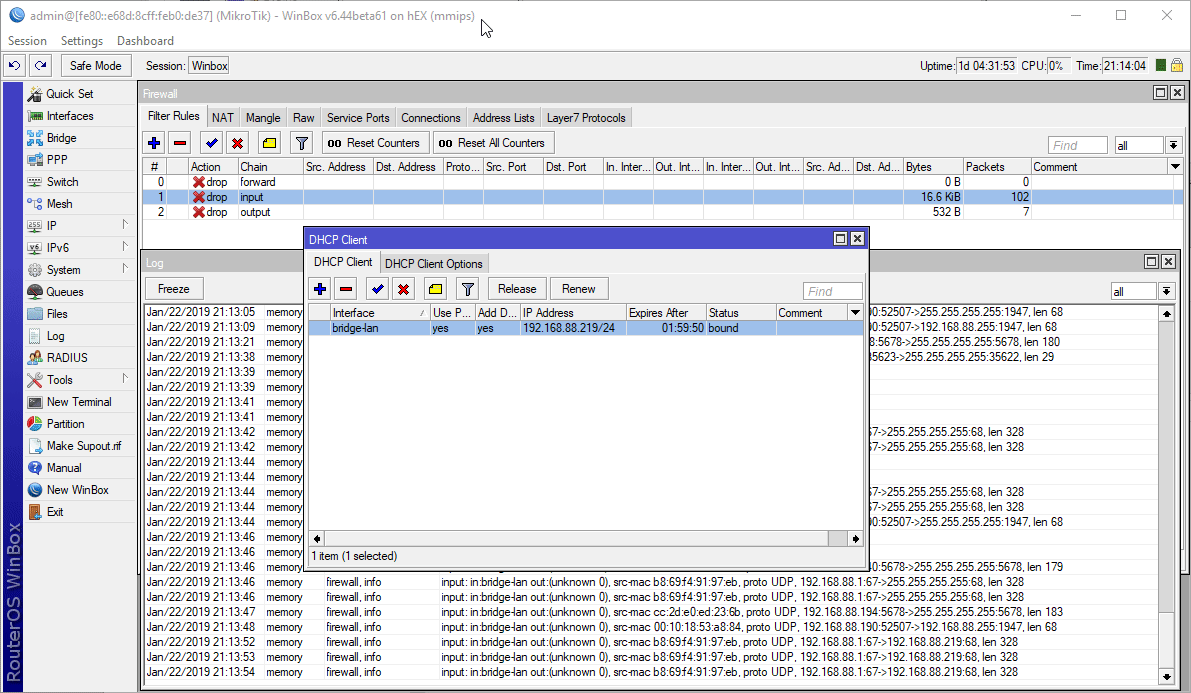Open Switch in sidebar

(62, 182)
